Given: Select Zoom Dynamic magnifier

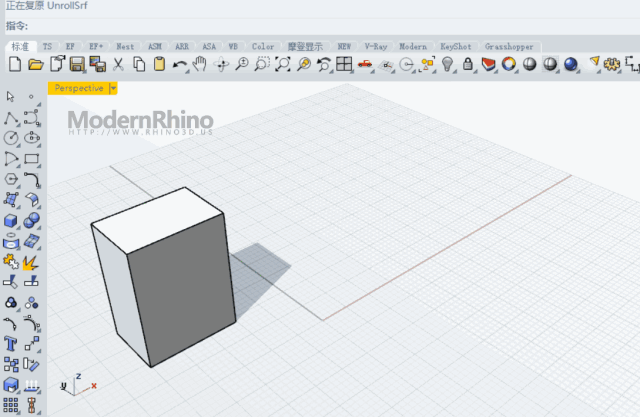Looking at the screenshot, I should [x=242, y=64].
